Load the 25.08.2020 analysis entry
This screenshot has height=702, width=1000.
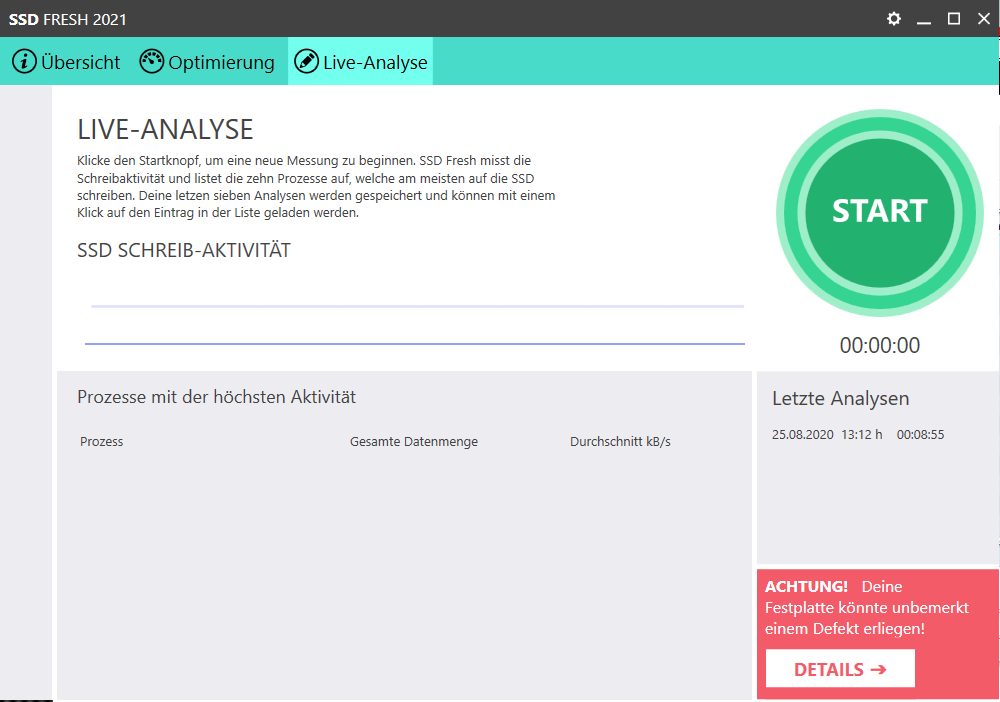click(x=857, y=435)
